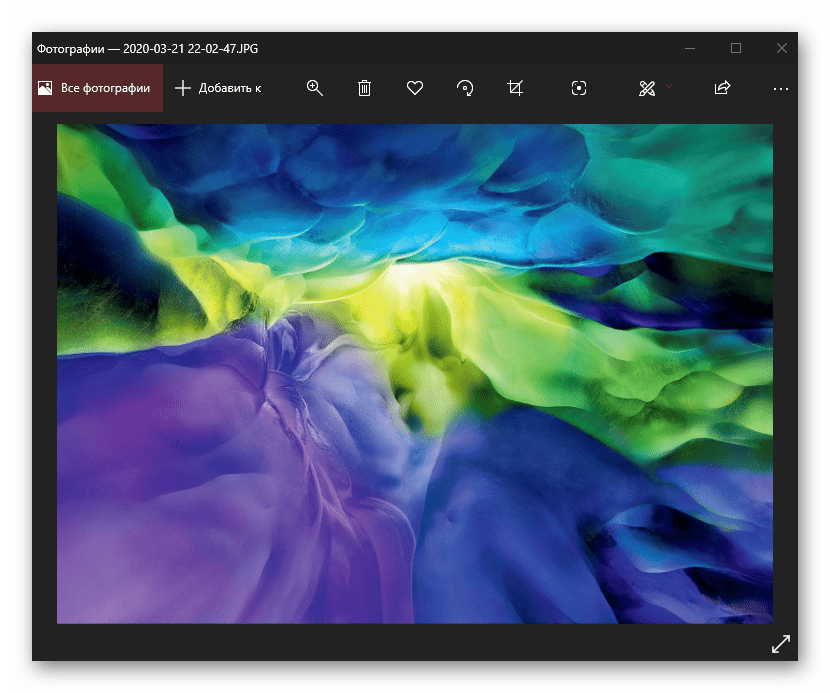Screen dimensions: 830x693
Task: Click the zoom magnifier icon
Action: [x=314, y=88]
